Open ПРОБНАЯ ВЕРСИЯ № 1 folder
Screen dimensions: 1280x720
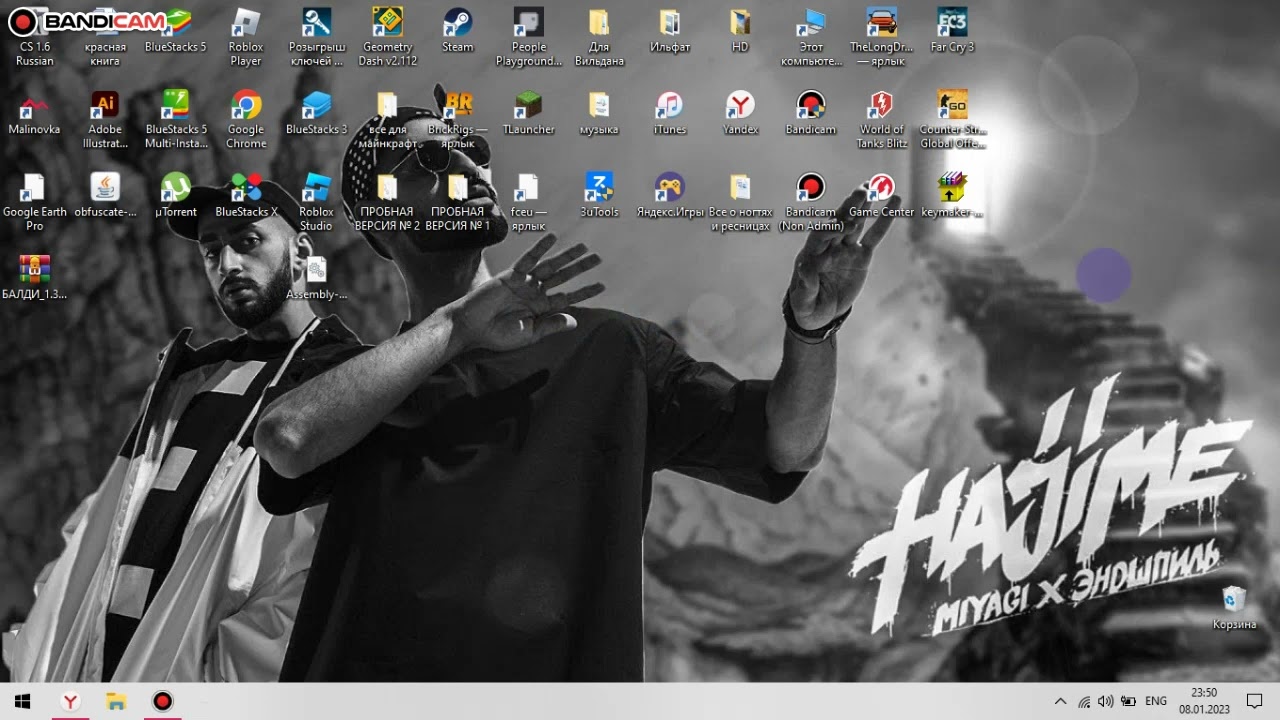point(458,203)
